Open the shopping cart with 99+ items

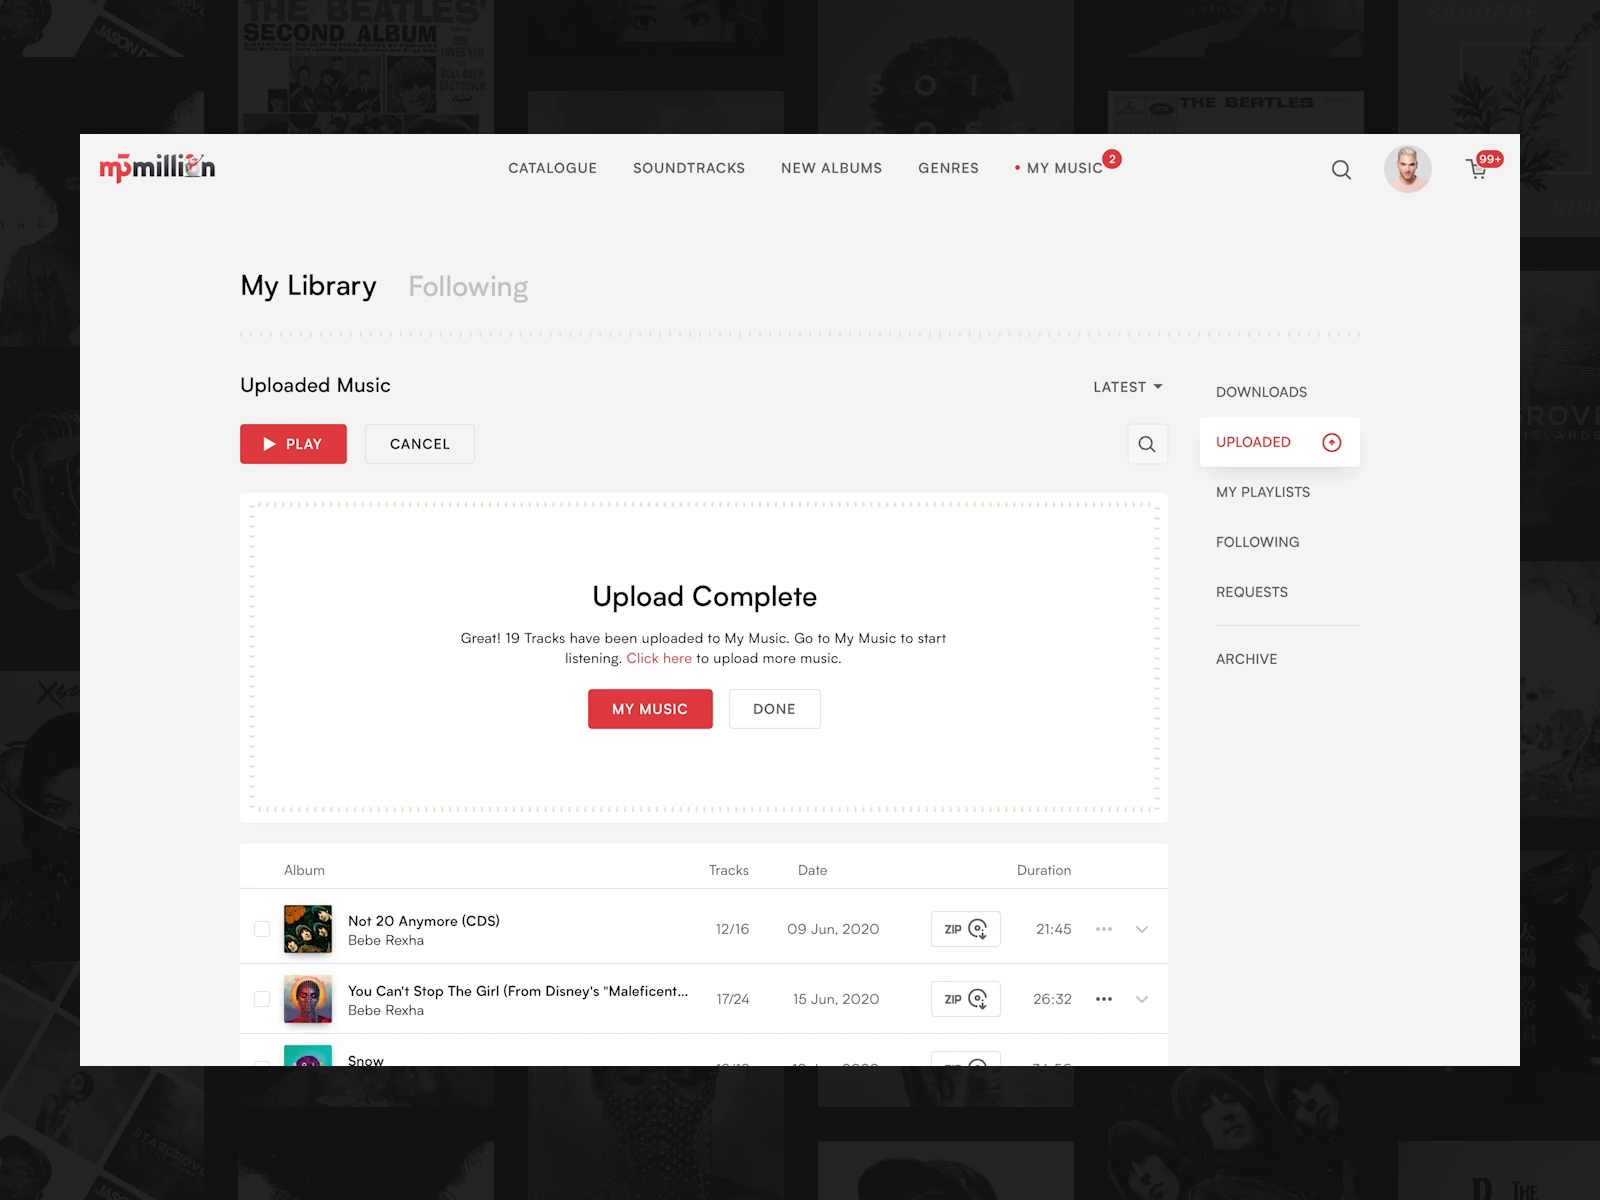(x=1478, y=170)
